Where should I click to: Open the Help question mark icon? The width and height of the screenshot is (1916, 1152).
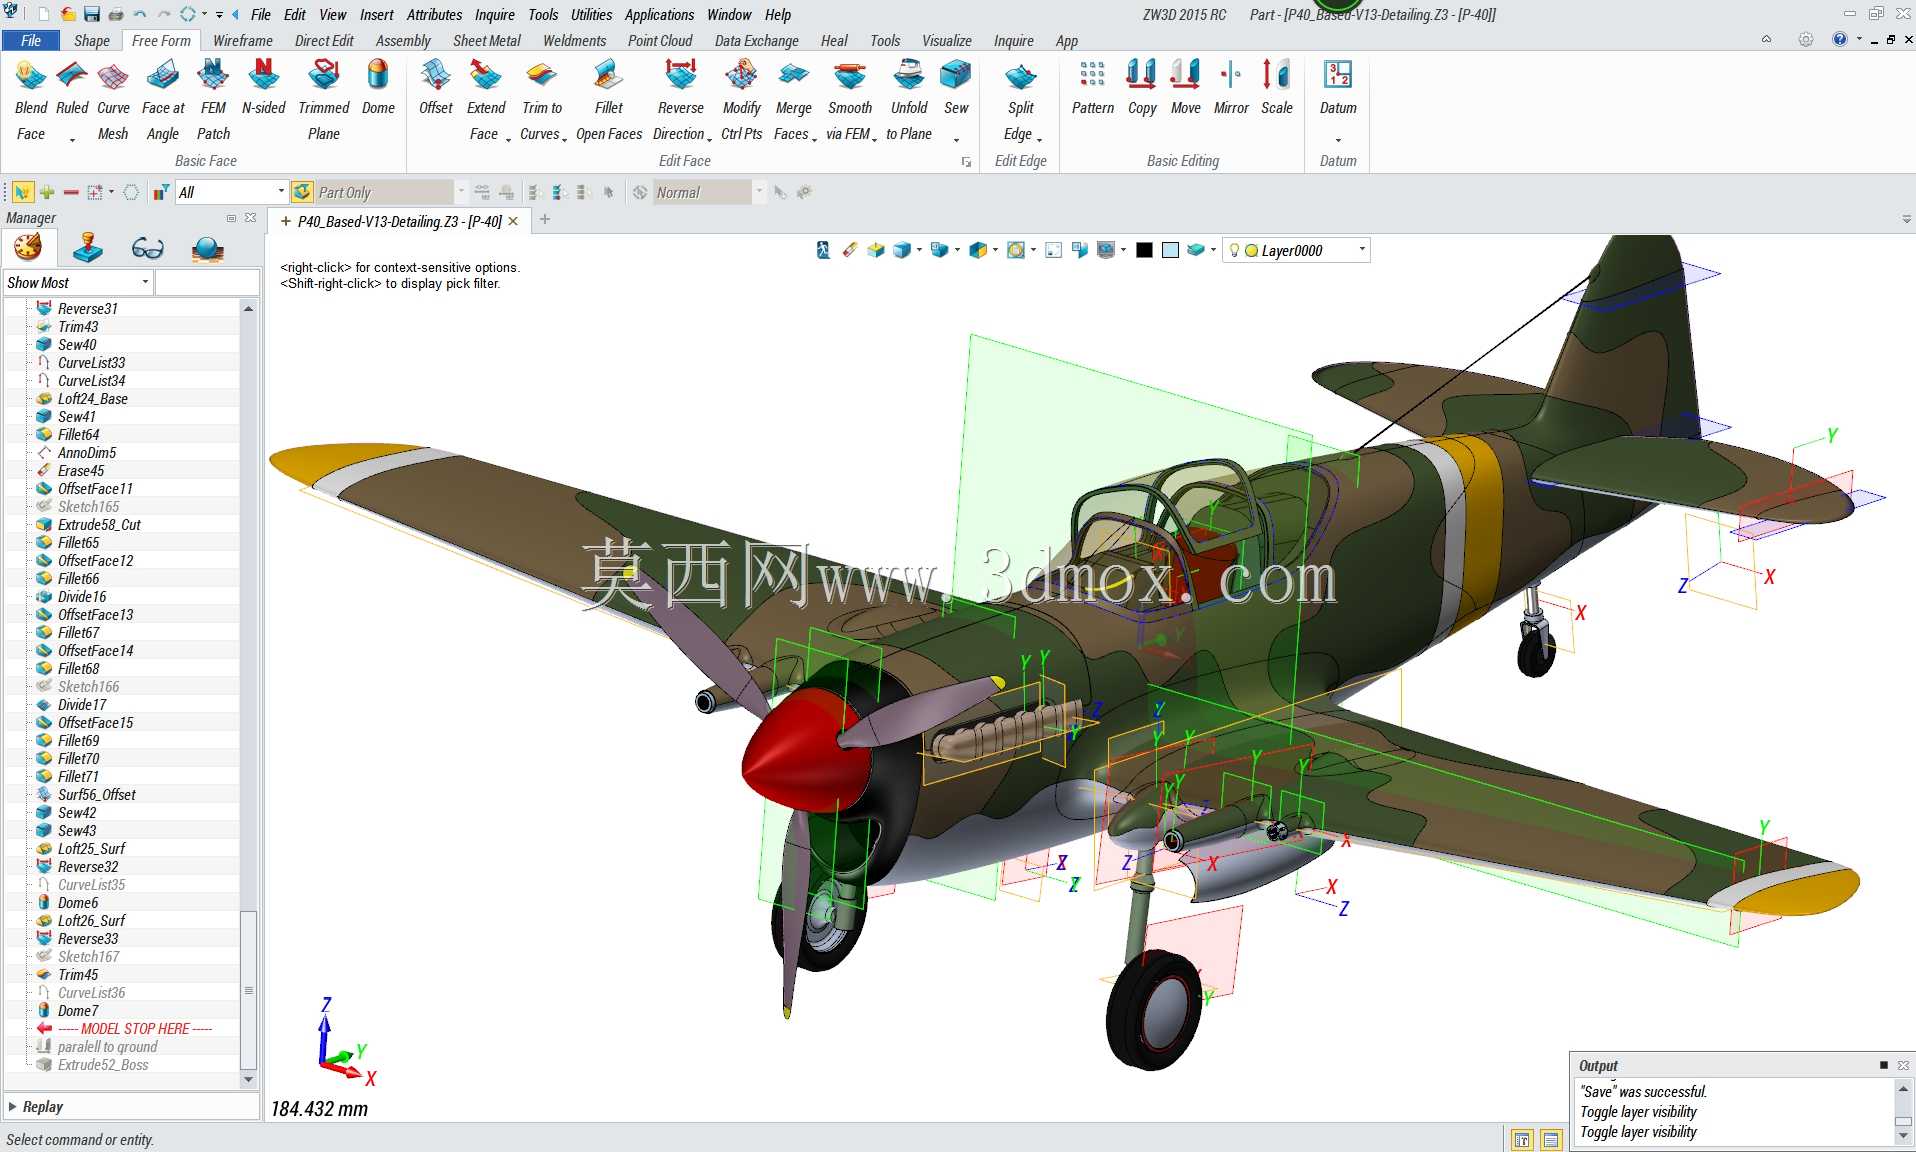pyautogui.click(x=1839, y=39)
